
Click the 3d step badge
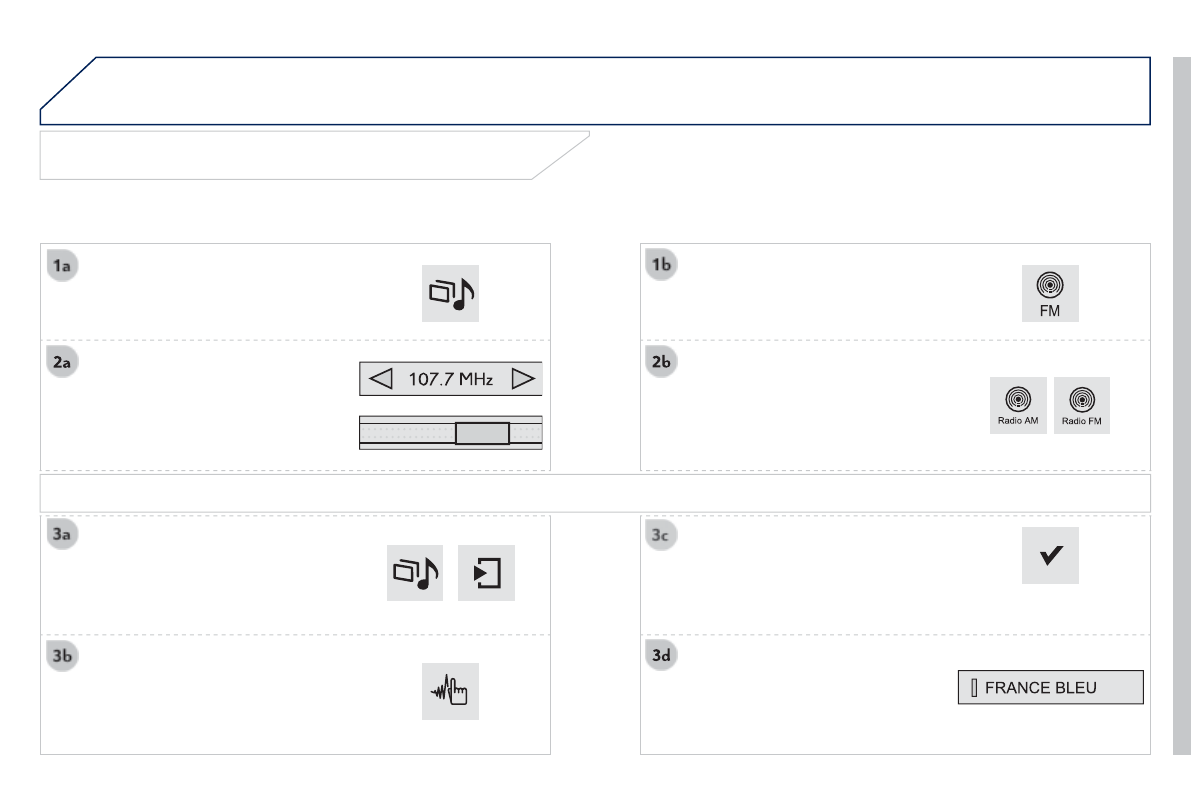coord(662,655)
